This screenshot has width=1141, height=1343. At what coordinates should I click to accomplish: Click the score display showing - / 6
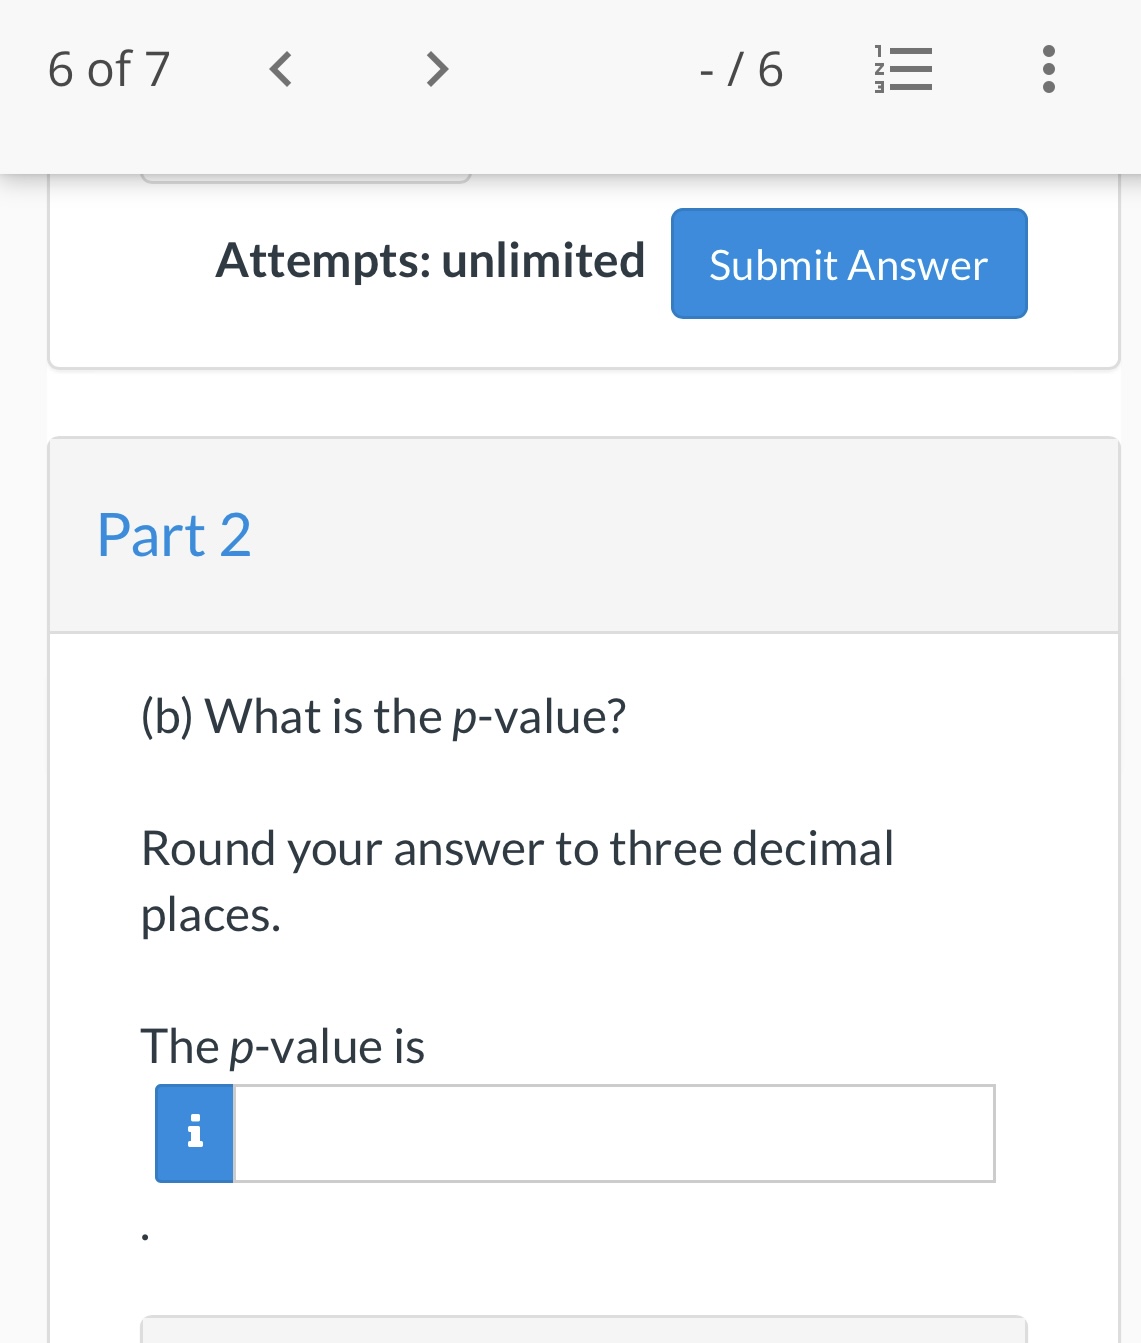[740, 69]
